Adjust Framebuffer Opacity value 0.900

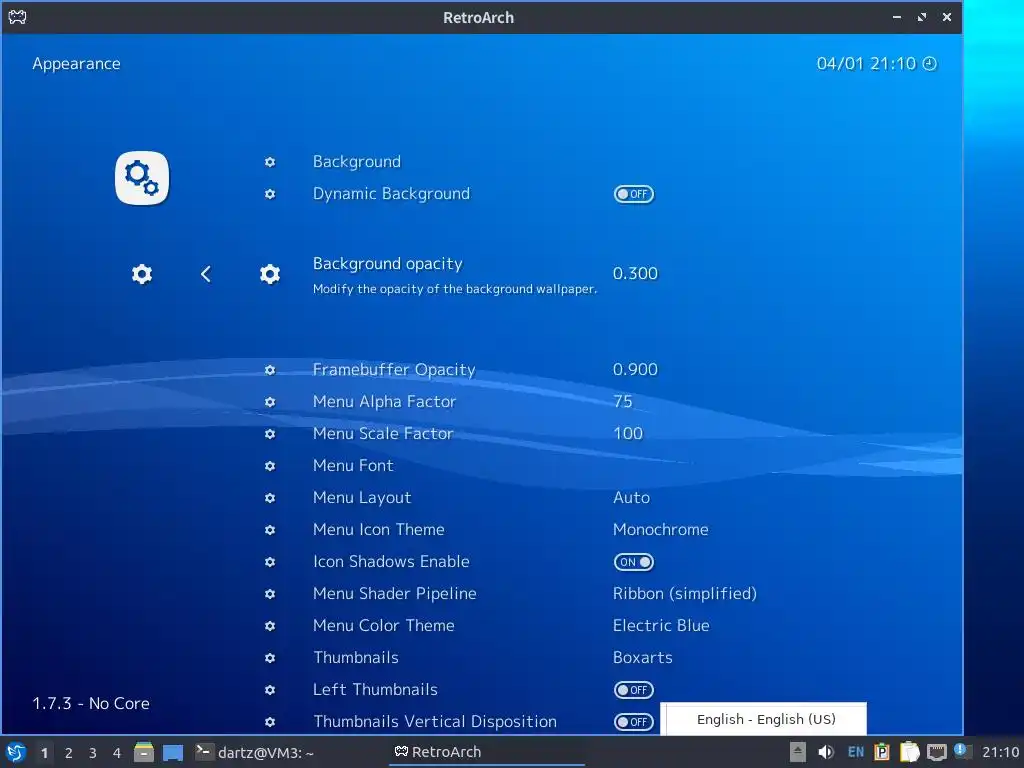(x=635, y=370)
